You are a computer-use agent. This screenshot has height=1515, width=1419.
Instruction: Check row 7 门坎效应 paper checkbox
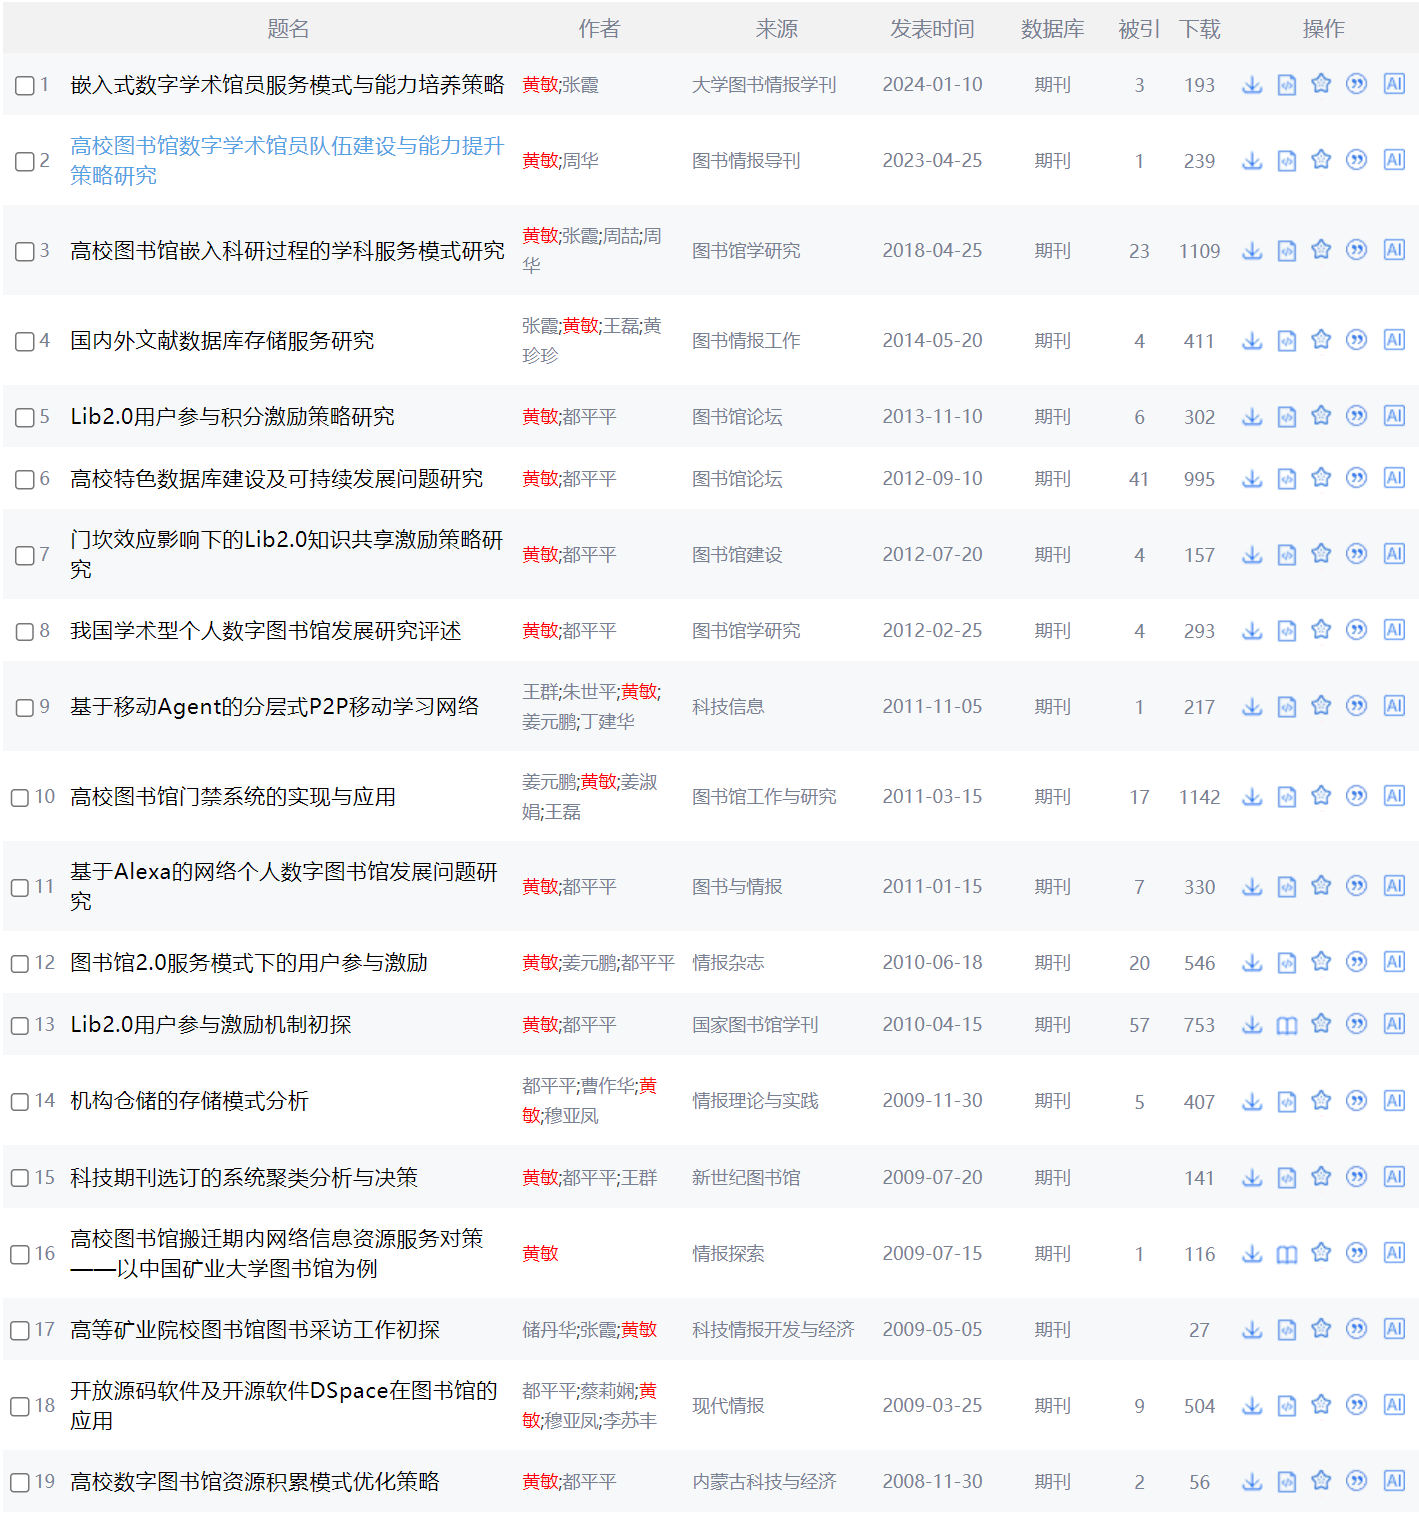[24, 555]
